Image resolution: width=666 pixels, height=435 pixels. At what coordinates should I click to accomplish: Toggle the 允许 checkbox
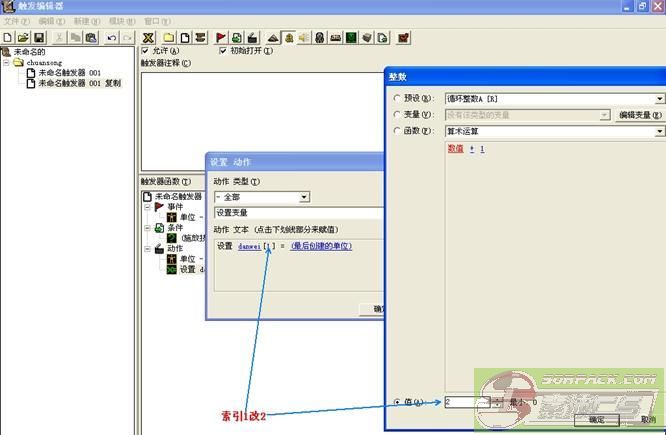tap(146, 50)
